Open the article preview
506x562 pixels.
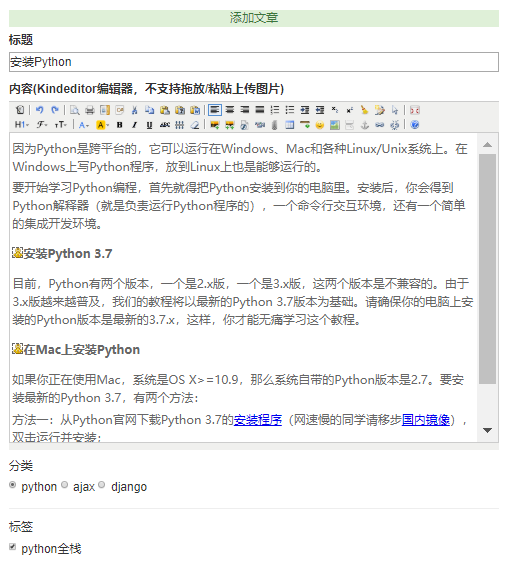tap(75, 110)
